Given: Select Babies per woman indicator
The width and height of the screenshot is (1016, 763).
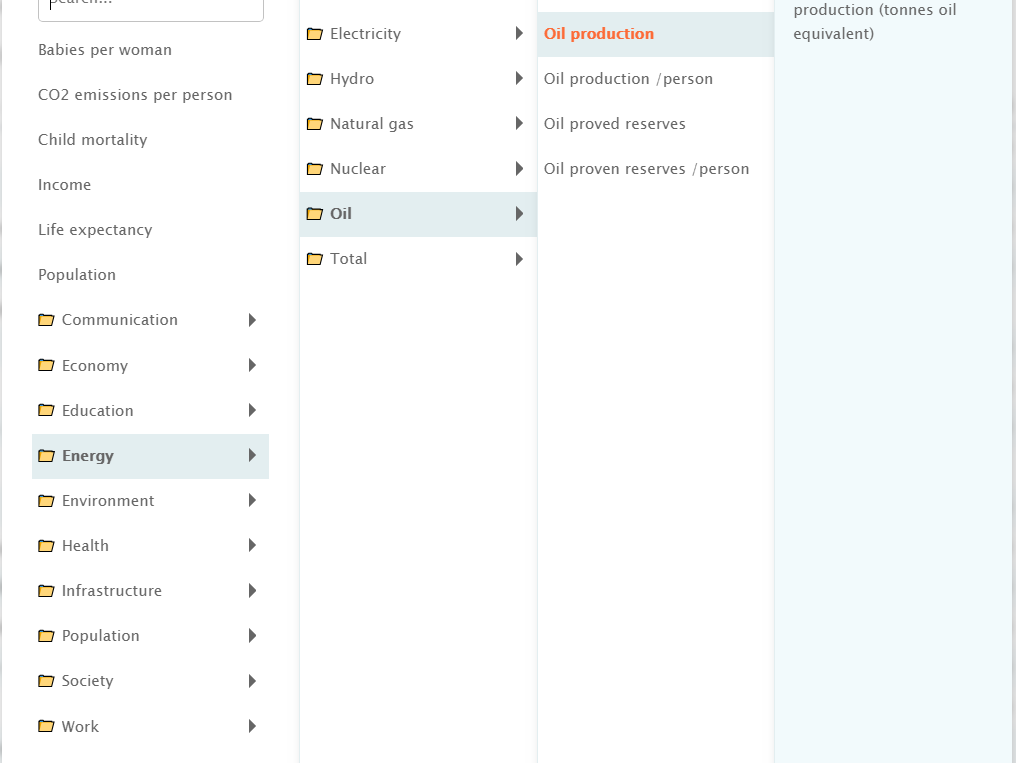Looking at the screenshot, I should [105, 50].
